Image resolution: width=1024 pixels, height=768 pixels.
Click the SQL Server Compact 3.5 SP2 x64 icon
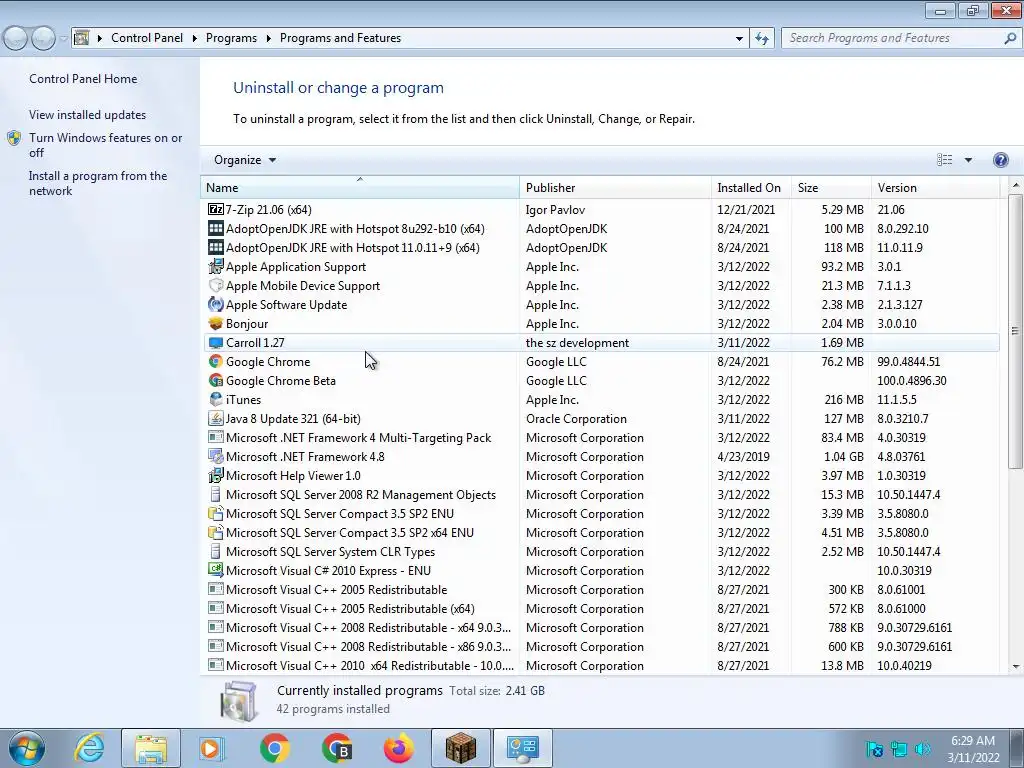pyautogui.click(x=216, y=532)
